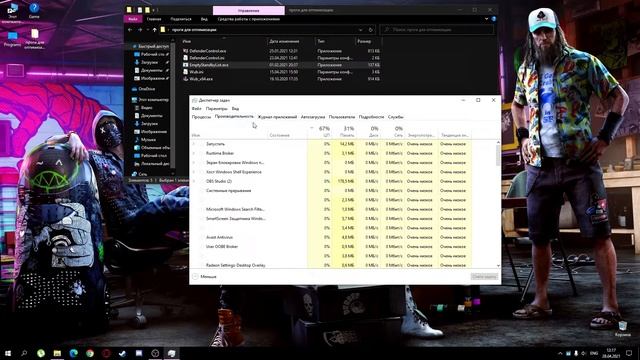Expand the Запустить process row in Task Manager
Screen dimensions: 640x360
(x=194, y=144)
